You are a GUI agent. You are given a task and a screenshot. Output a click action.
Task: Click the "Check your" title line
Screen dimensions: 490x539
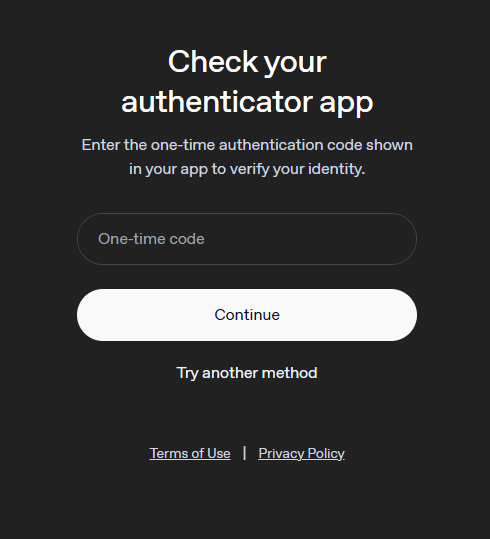click(247, 62)
